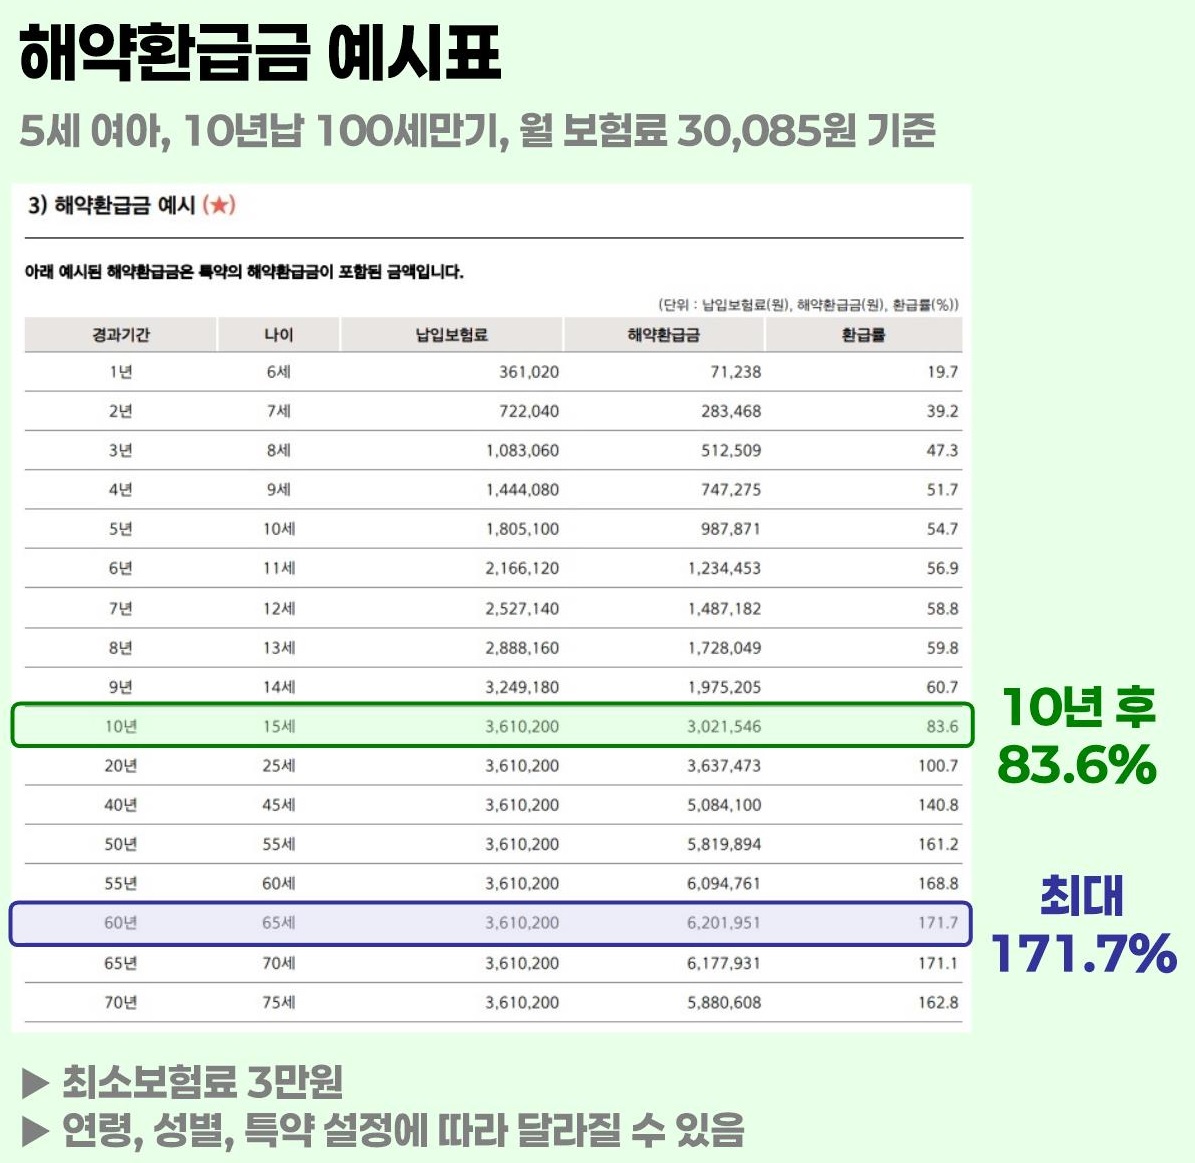The image size is (1195, 1163).
Task: Click the triangle bullet before 연령, 성별
Action: pos(35,1131)
